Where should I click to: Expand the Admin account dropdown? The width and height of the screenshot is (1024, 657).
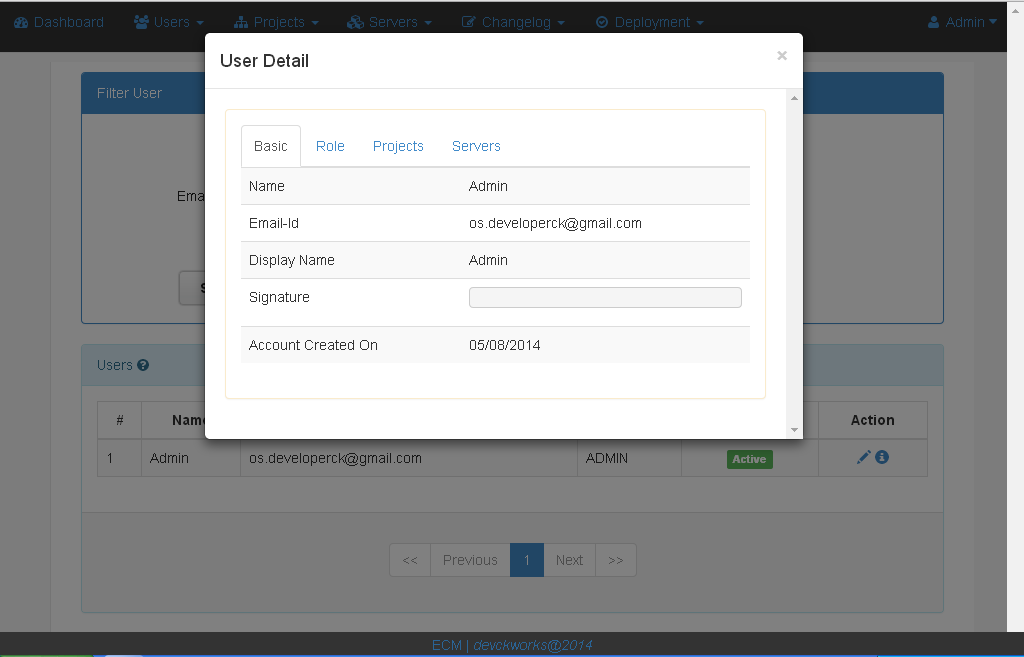tap(961, 21)
